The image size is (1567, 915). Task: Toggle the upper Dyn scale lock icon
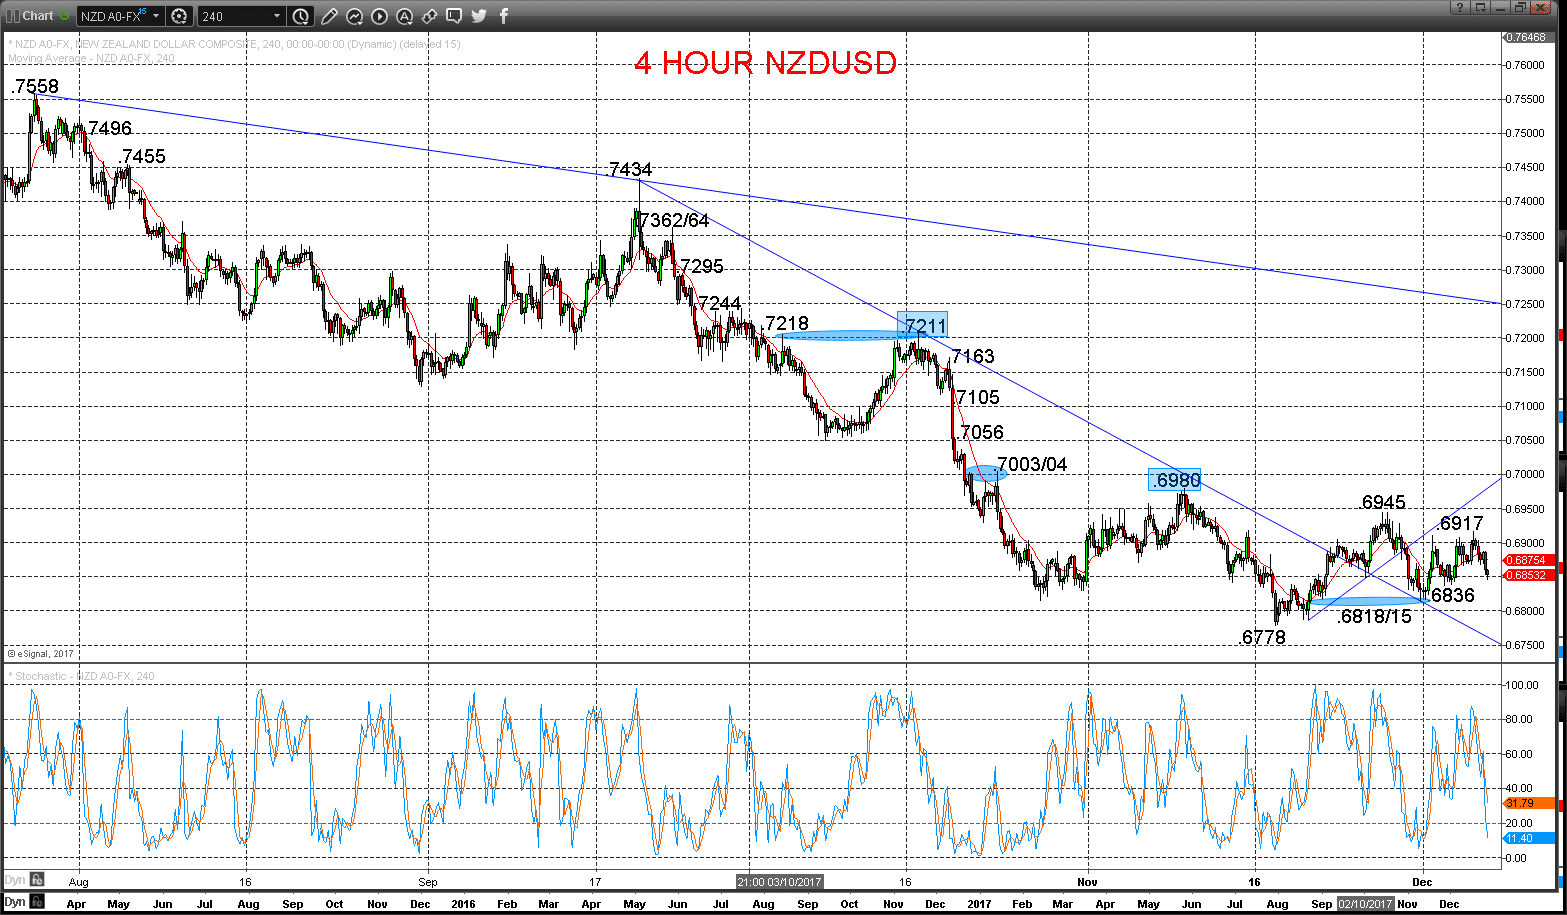[x=37, y=880]
